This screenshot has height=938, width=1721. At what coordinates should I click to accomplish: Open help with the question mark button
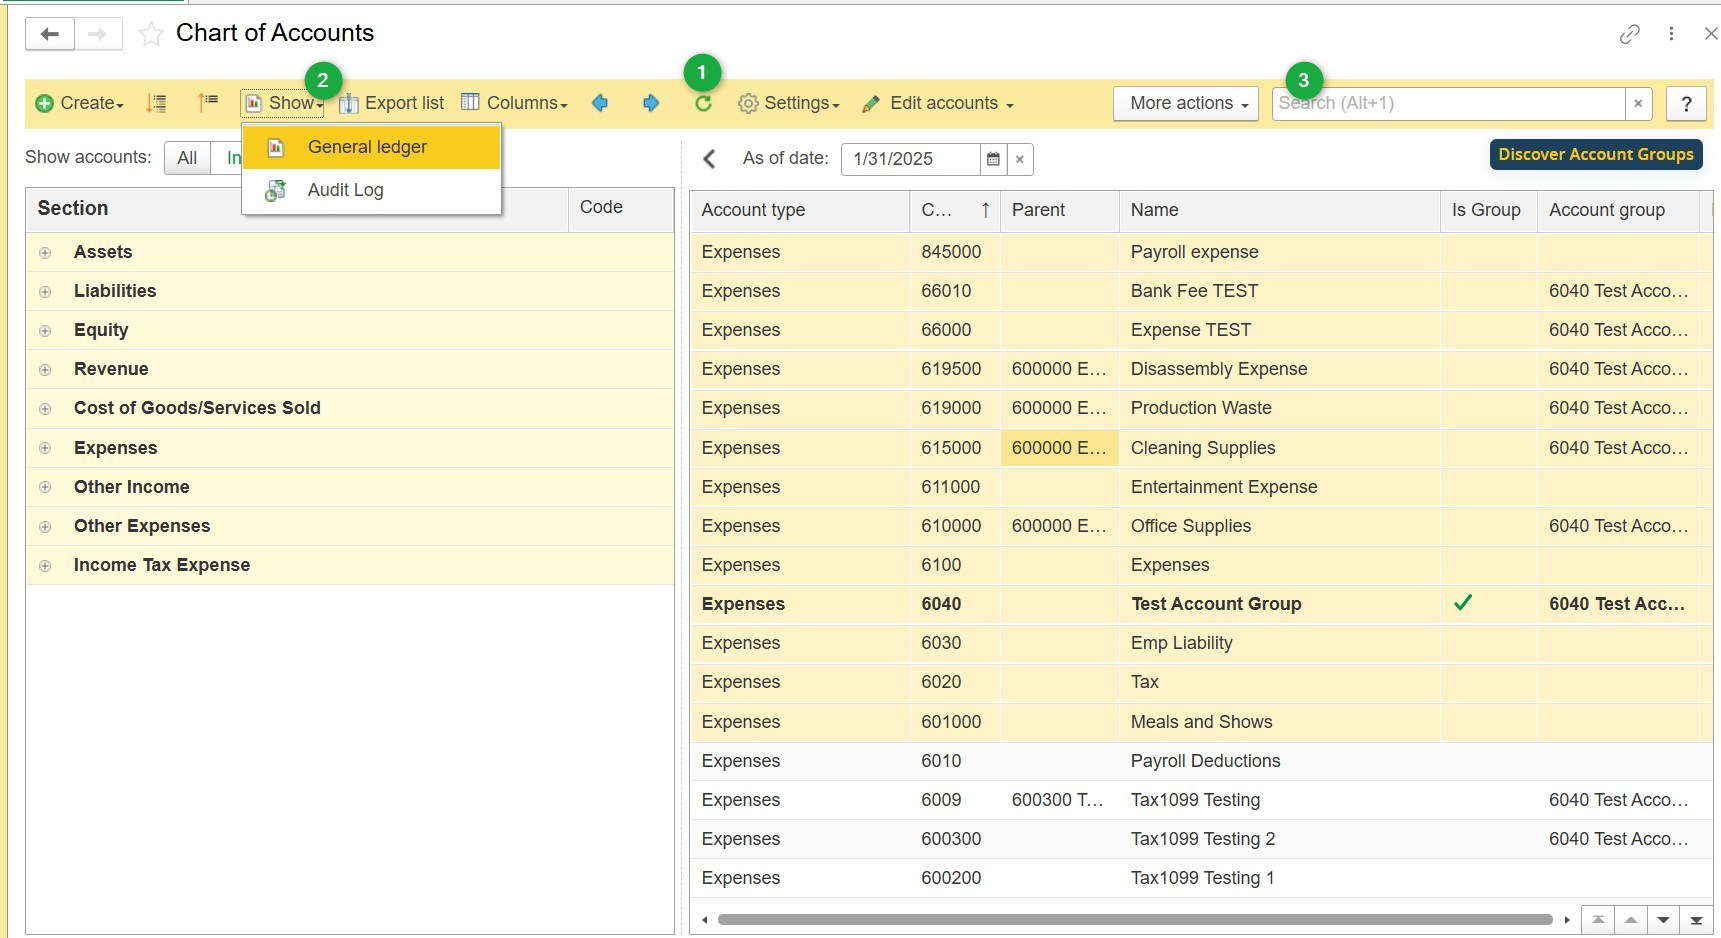tap(1687, 103)
